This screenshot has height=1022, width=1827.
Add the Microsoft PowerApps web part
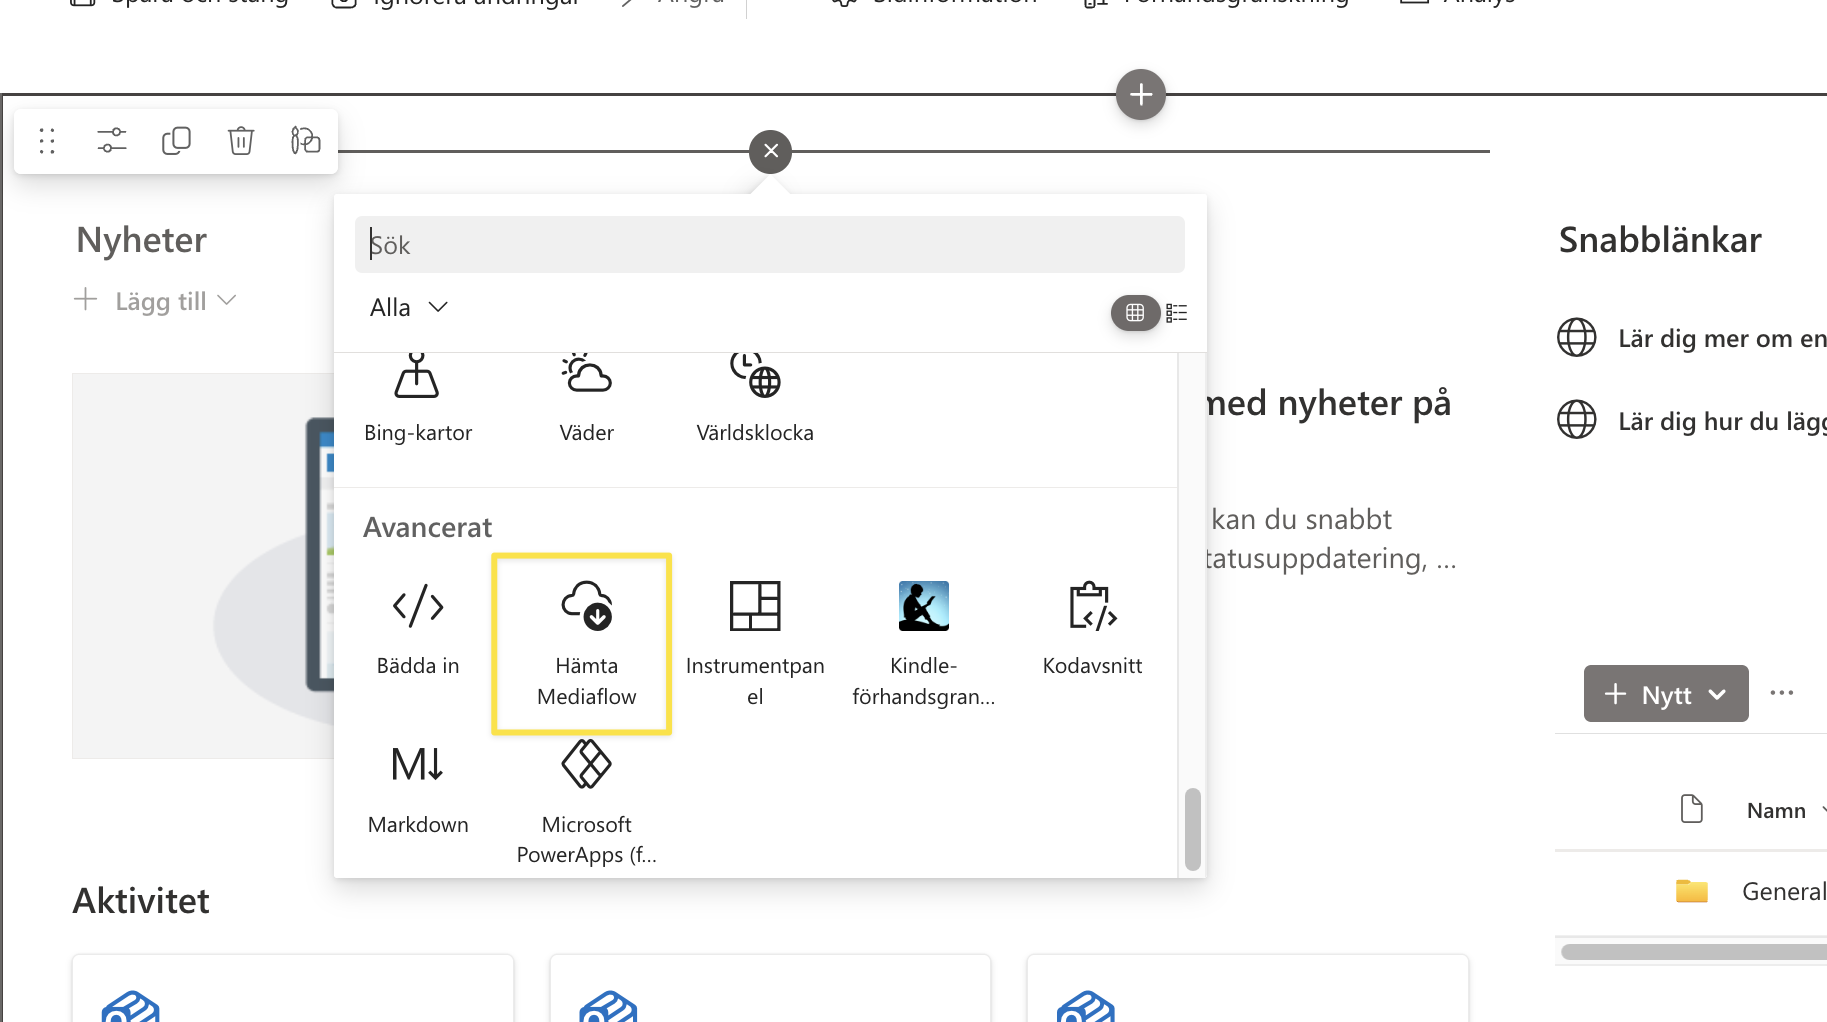[586, 802]
